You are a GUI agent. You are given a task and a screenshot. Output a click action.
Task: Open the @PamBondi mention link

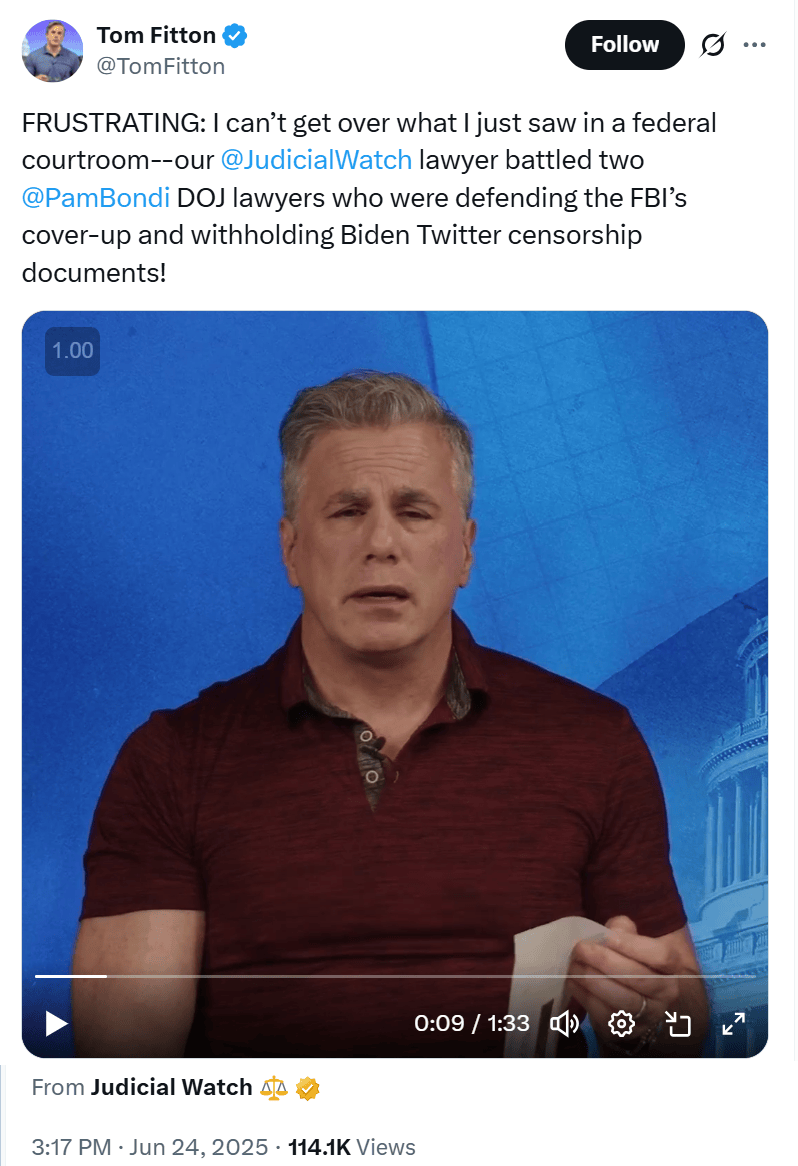[x=96, y=198]
